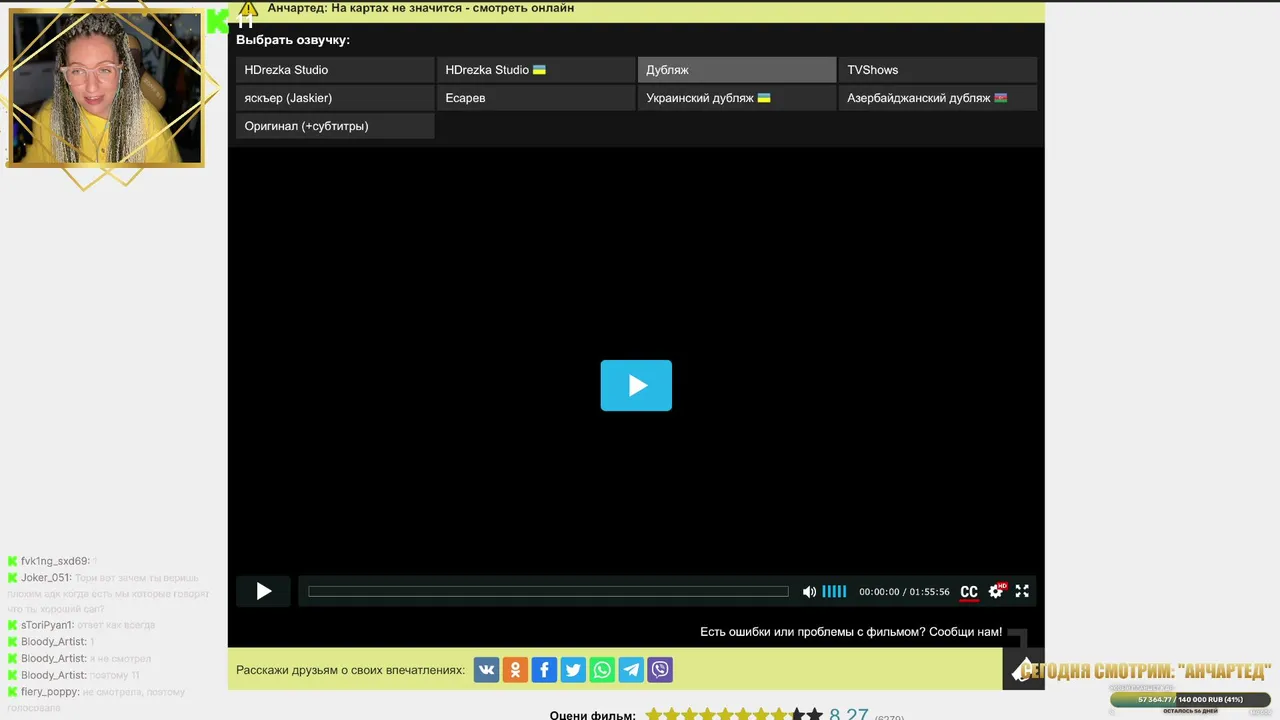The image size is (1280, 720).
Task: Open the HD quality settings gear
Action: pyautogui.click(x=997, y=590)
